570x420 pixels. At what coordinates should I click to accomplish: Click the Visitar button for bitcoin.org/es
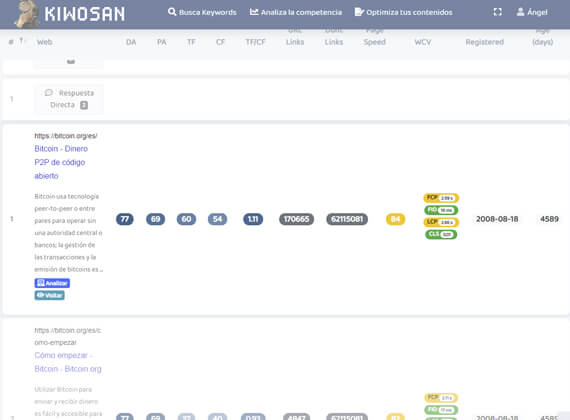[x=49, y=295]
